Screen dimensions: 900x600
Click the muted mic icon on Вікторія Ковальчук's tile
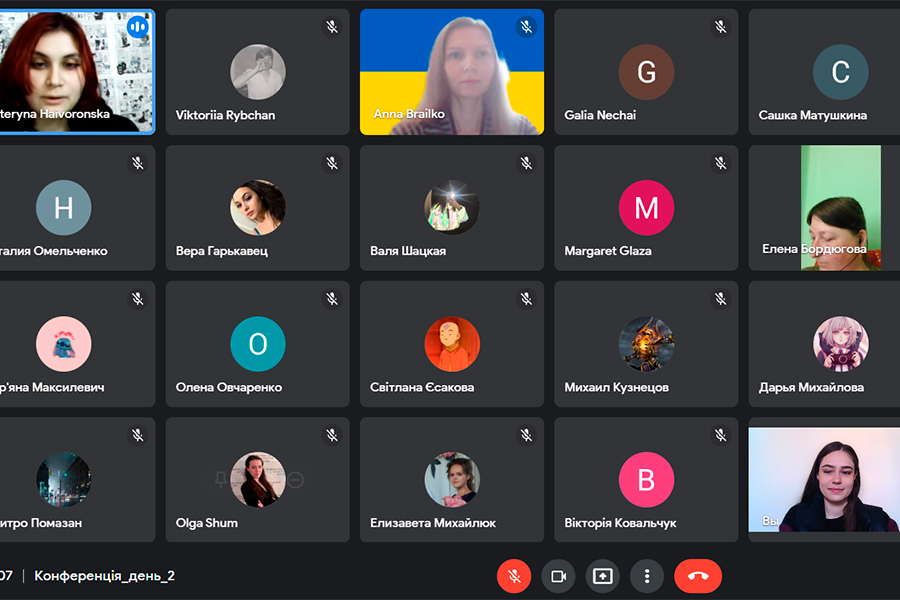pyautogui.click(x=721, y=435)
